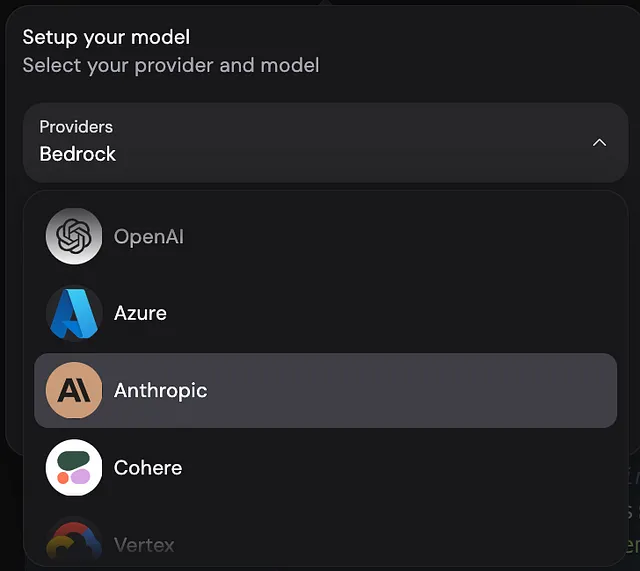Image resolution: width=640 pixels, height=571 pixels.
Task: Pick Cohere from the providers list
Action: coord(325,467)
